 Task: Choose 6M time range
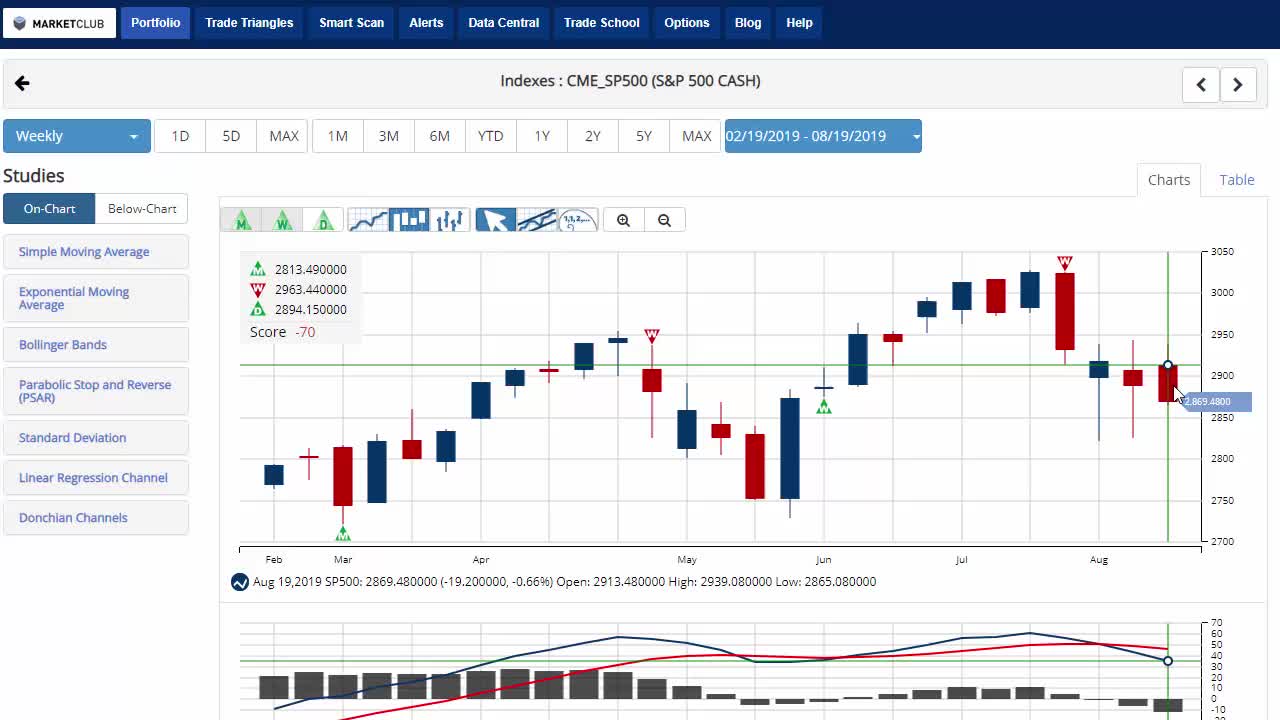(x=440, y=136)
